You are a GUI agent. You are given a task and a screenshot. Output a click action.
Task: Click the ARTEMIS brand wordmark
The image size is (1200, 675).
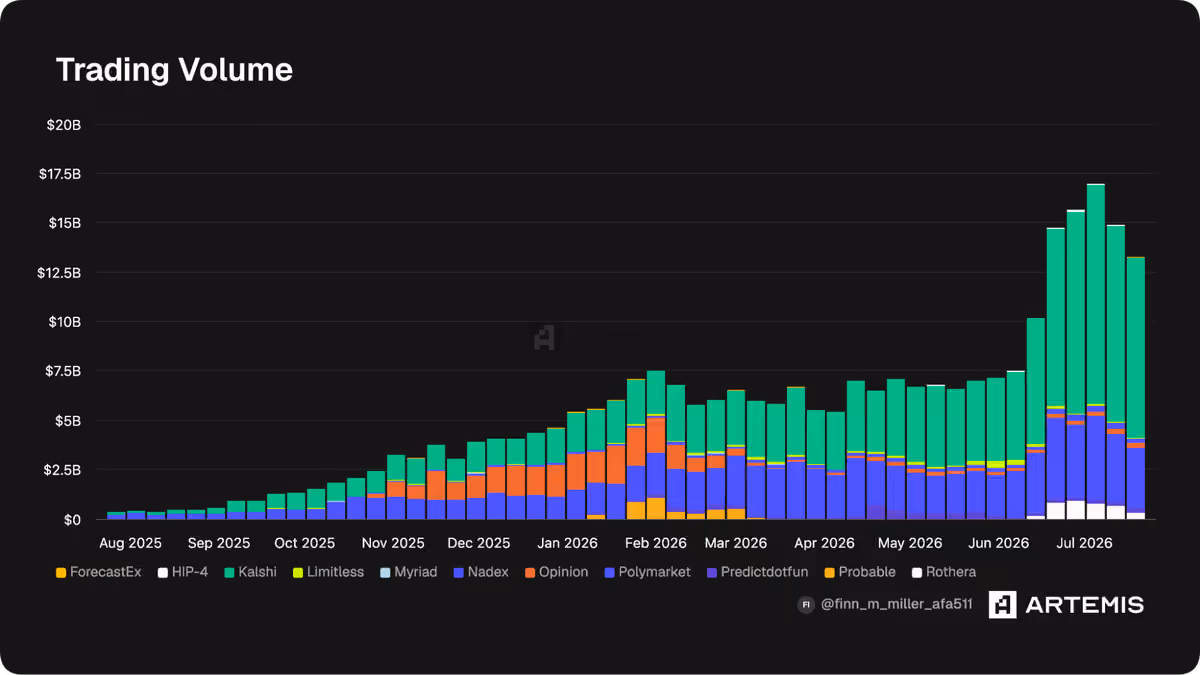pyautogui.click(x=1085, y=605)
